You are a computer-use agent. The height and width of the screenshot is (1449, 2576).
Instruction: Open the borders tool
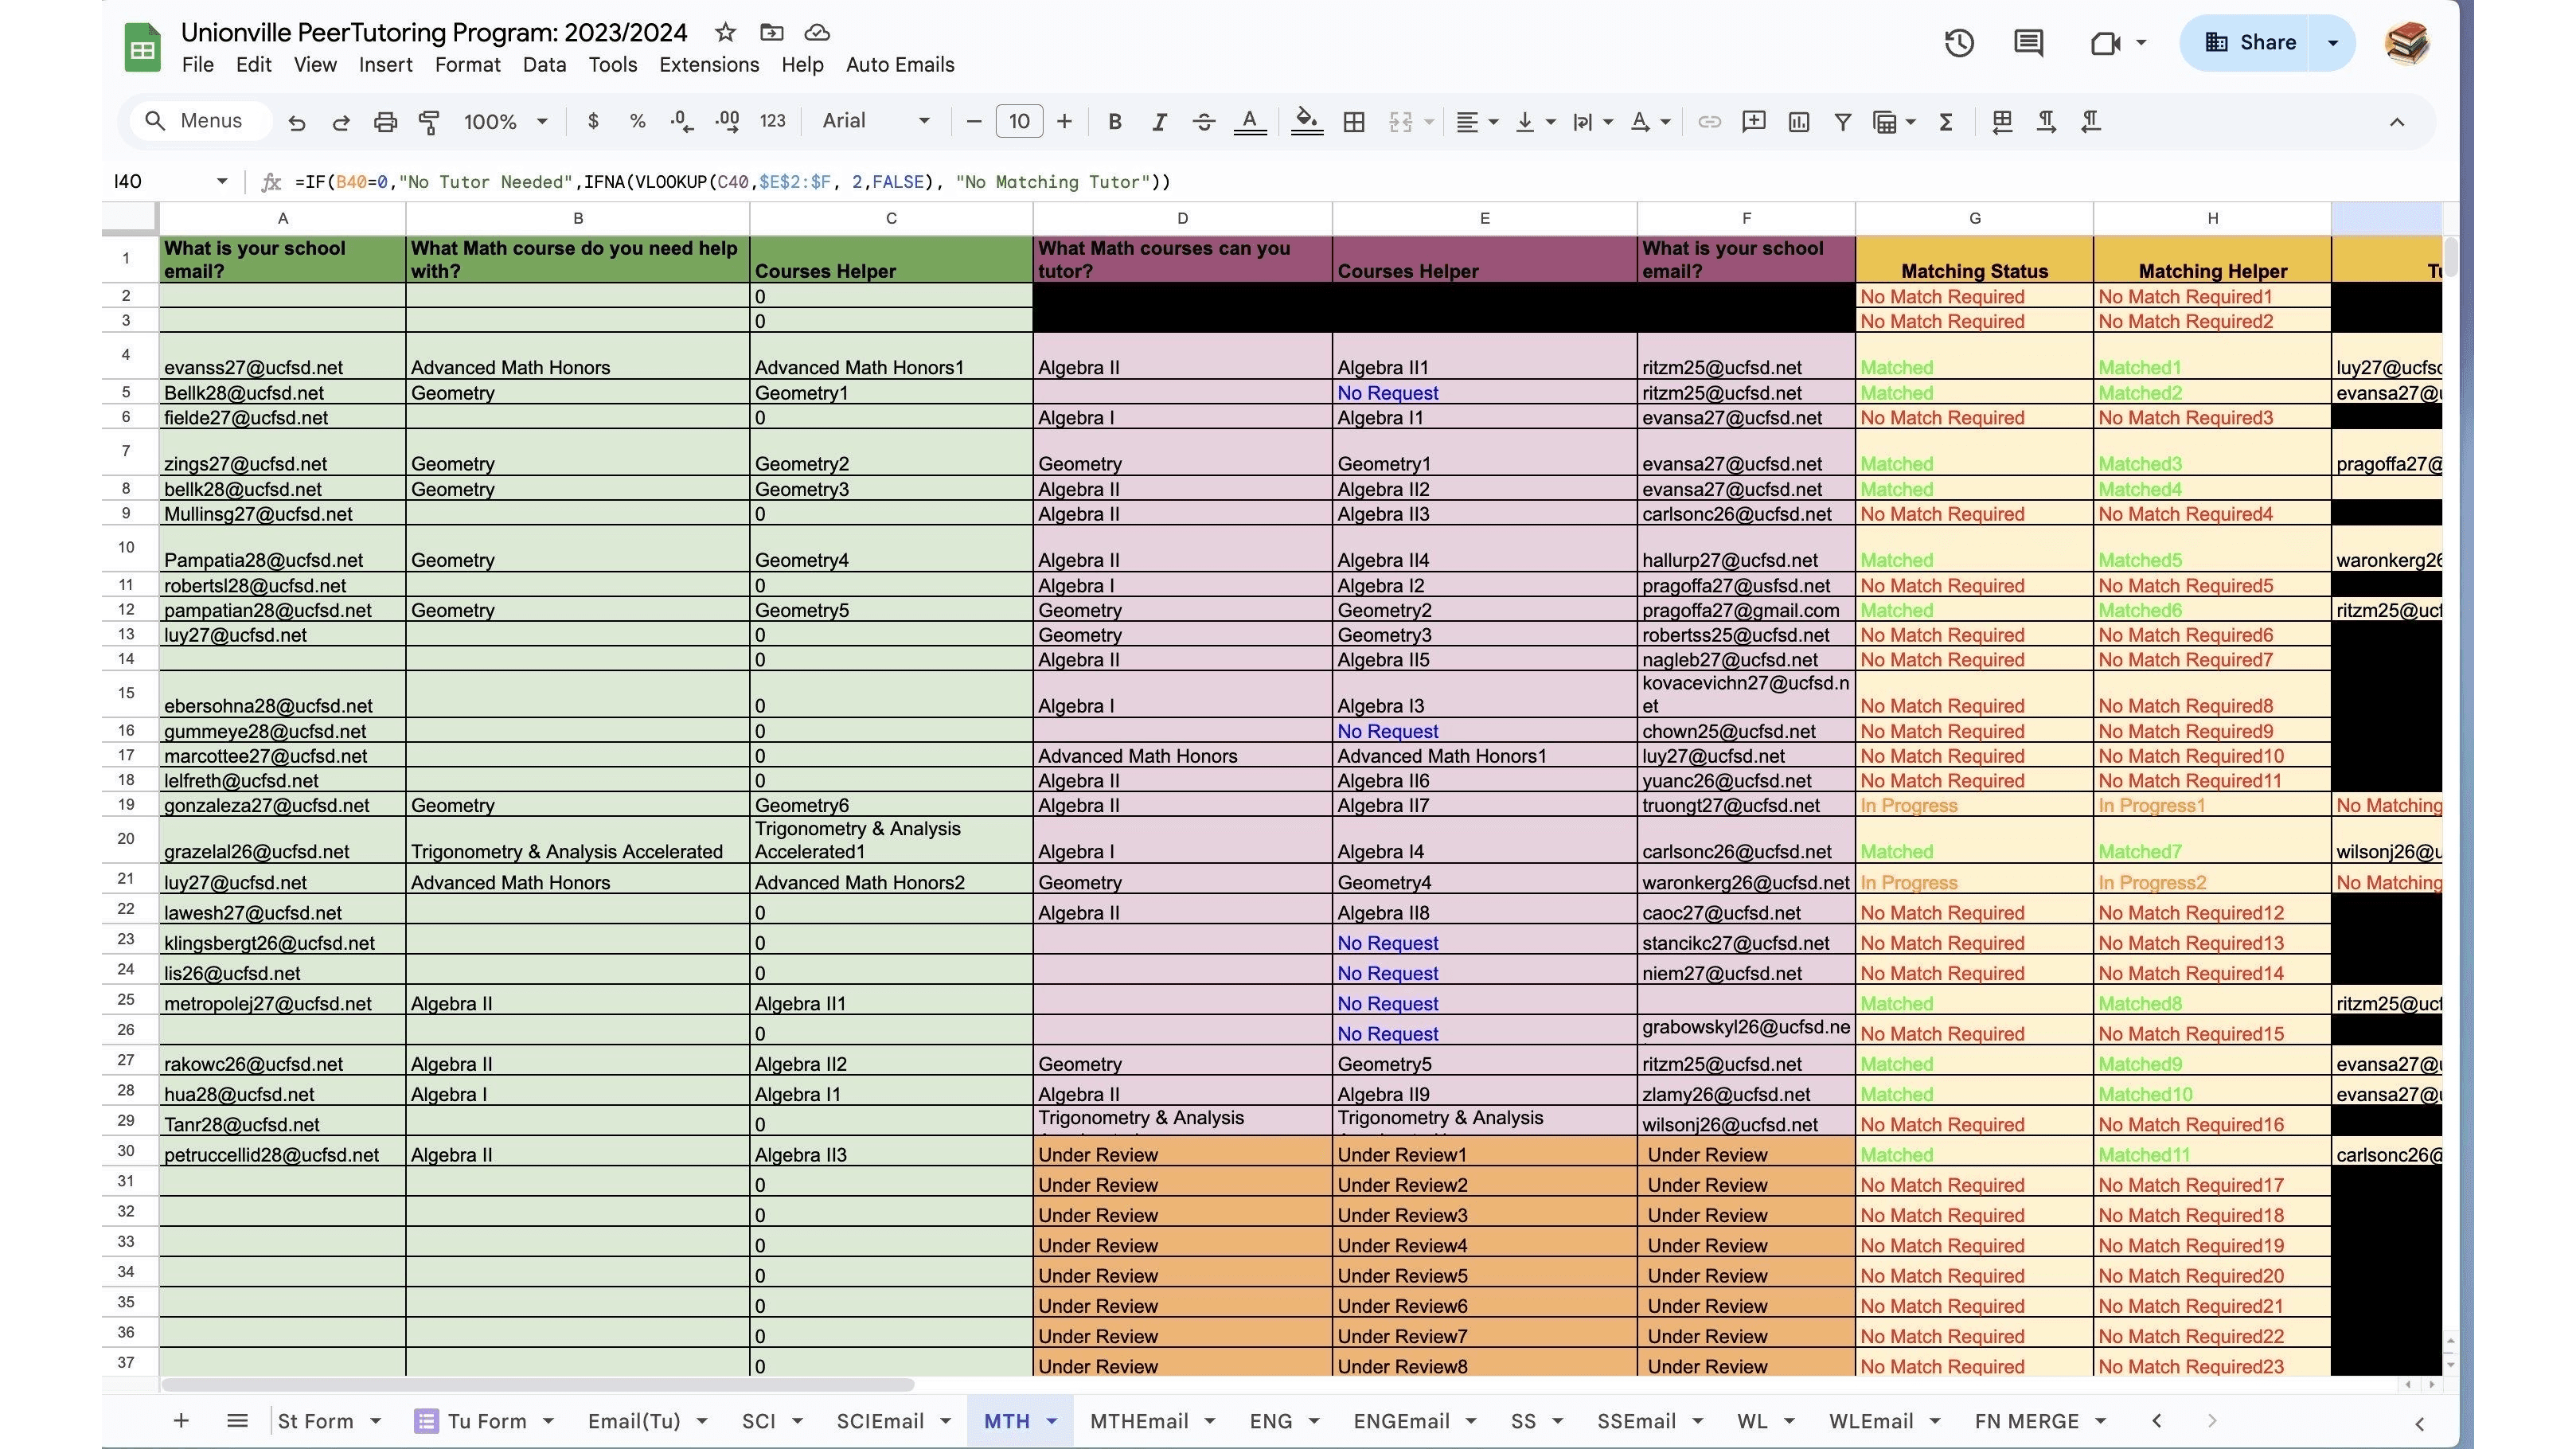(x=1354, y=121)
